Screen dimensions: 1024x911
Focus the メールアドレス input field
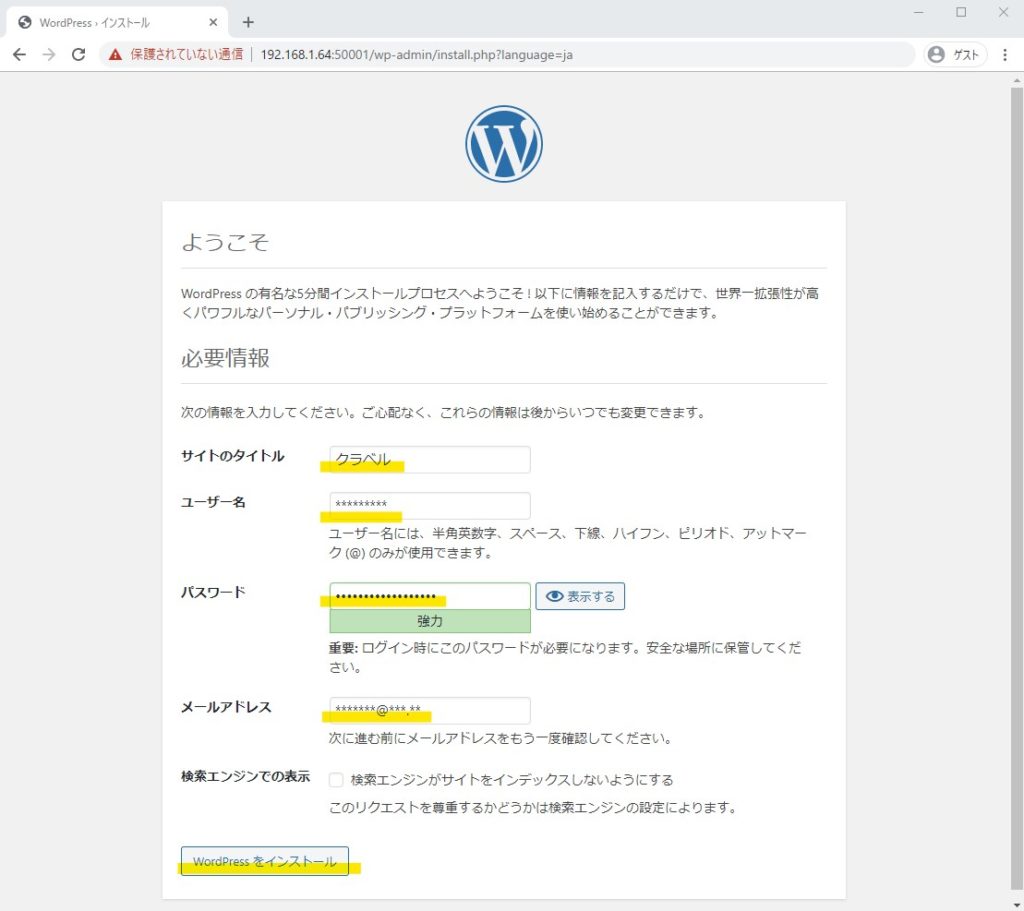(x=430, y=710)
